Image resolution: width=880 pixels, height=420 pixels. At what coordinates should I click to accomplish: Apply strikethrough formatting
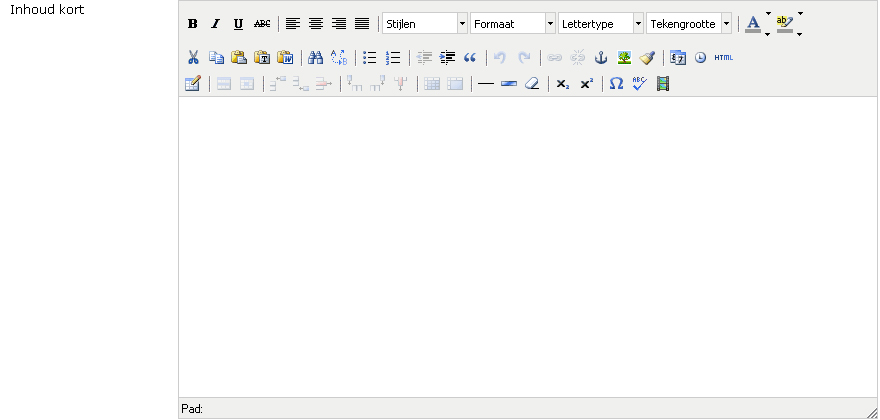[262, 24]
